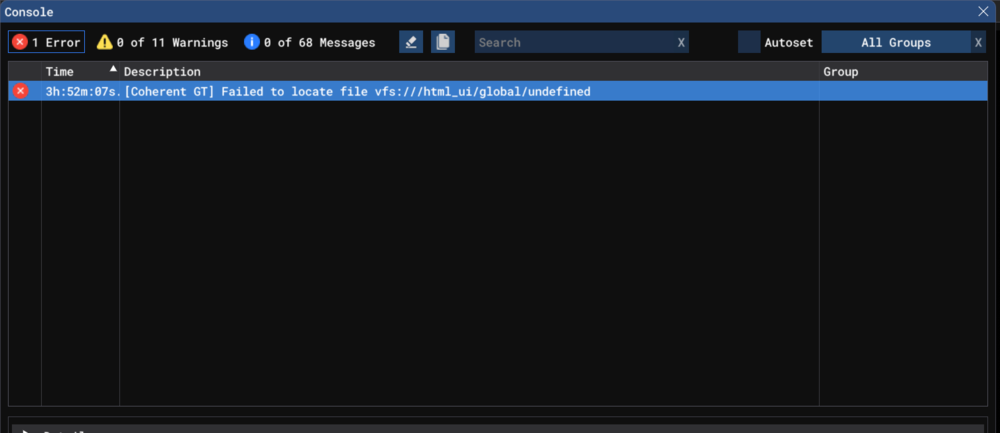
Task: Expand the Details section at the bottom
Action: pos(26,430)
